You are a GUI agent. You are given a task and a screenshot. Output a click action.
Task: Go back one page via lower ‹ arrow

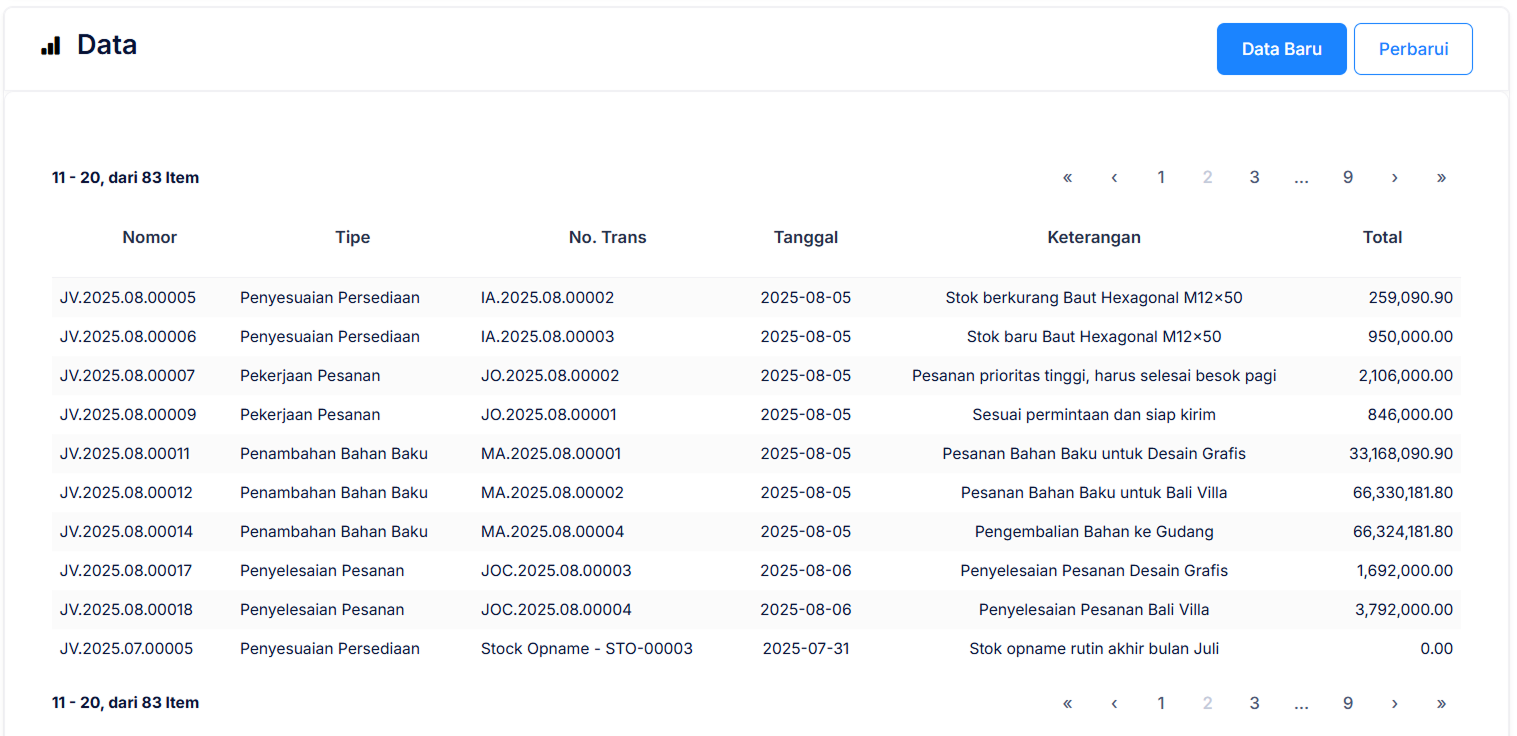1114,703
